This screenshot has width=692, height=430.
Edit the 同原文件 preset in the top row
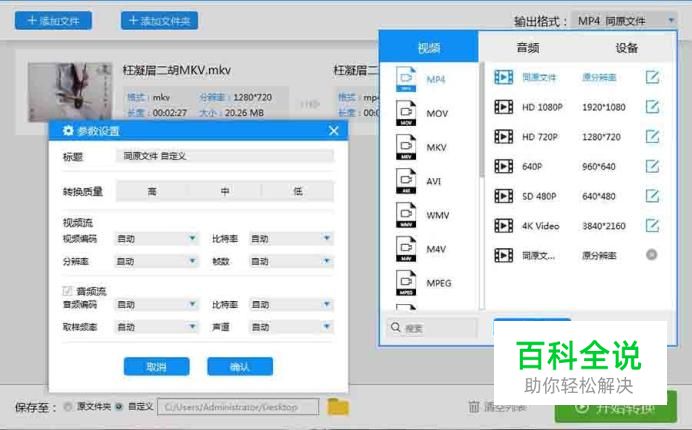point(652,77)
